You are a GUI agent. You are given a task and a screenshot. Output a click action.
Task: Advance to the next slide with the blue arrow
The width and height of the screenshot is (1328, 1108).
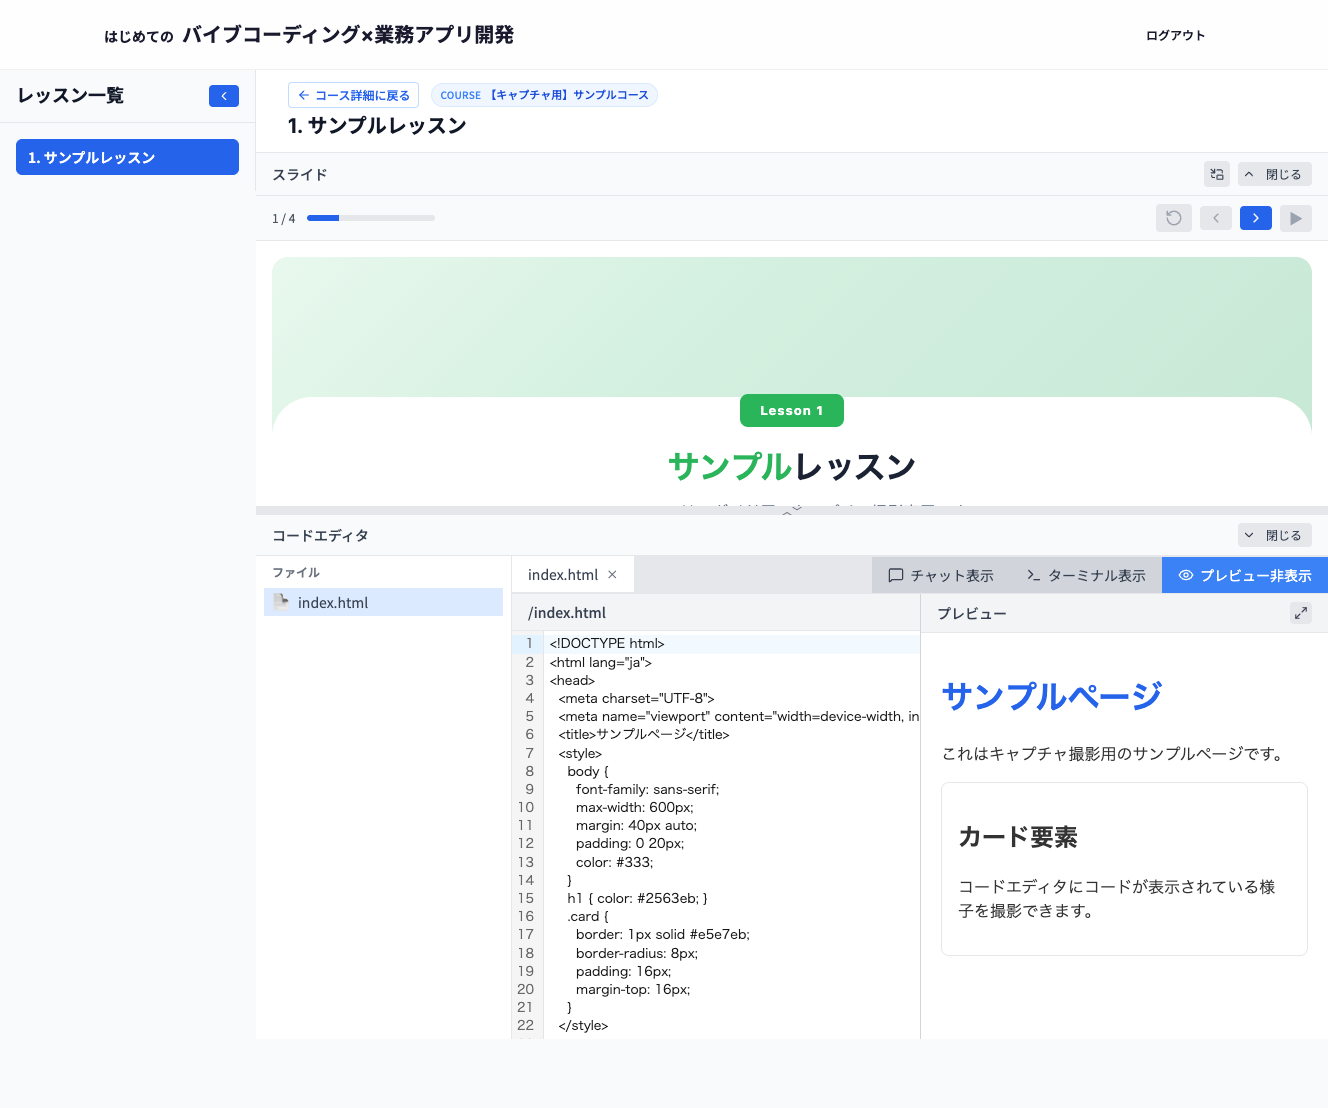click(1255, 217)
